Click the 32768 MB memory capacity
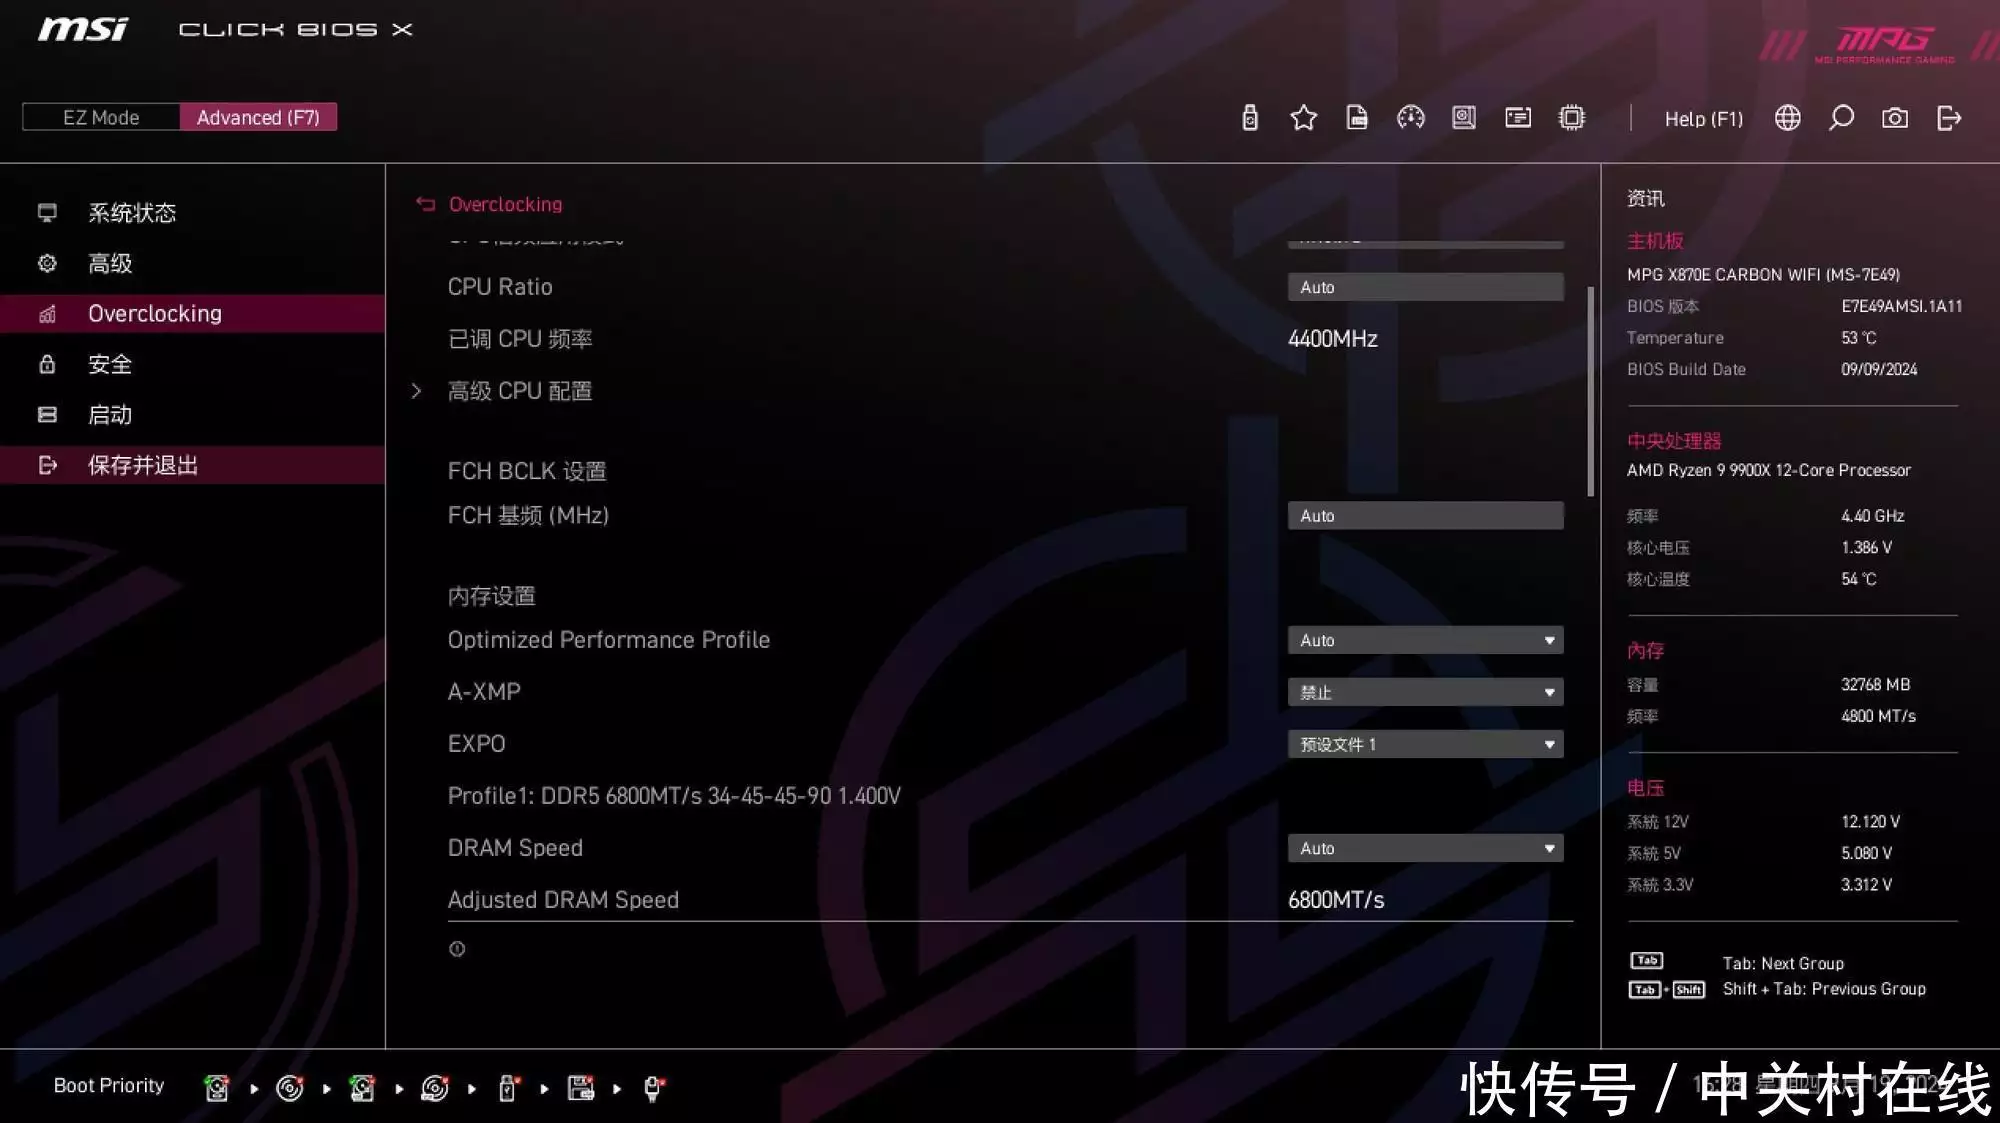The width and height of the screenshot is (2000, 1123). click(1875, 684)
